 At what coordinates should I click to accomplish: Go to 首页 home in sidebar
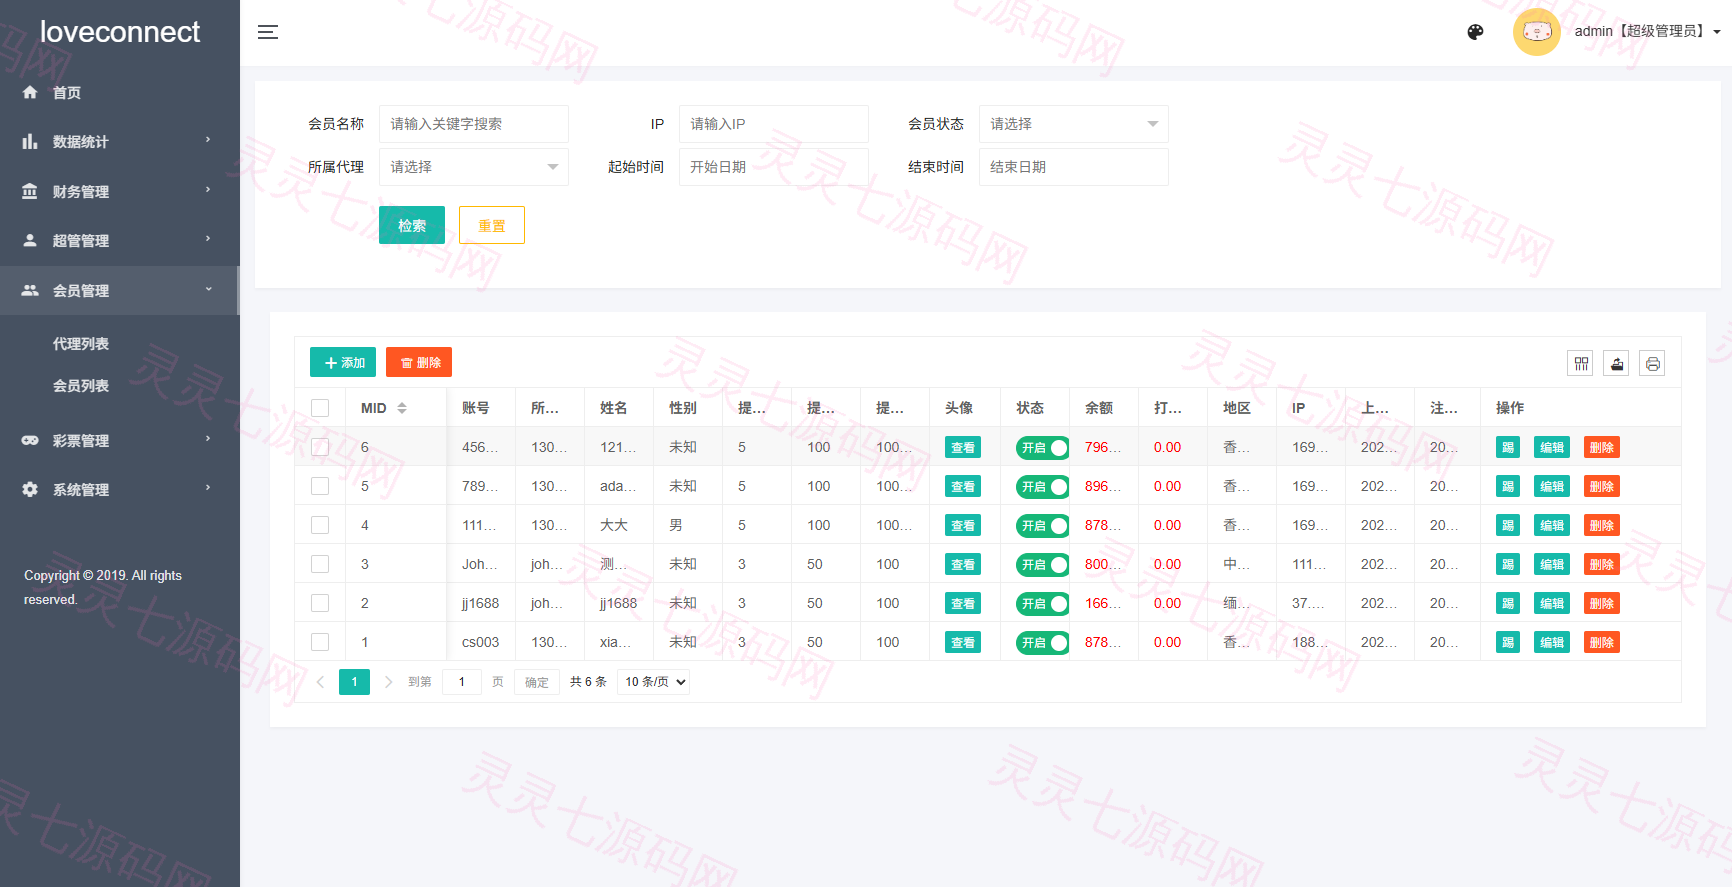pos(120,92)
